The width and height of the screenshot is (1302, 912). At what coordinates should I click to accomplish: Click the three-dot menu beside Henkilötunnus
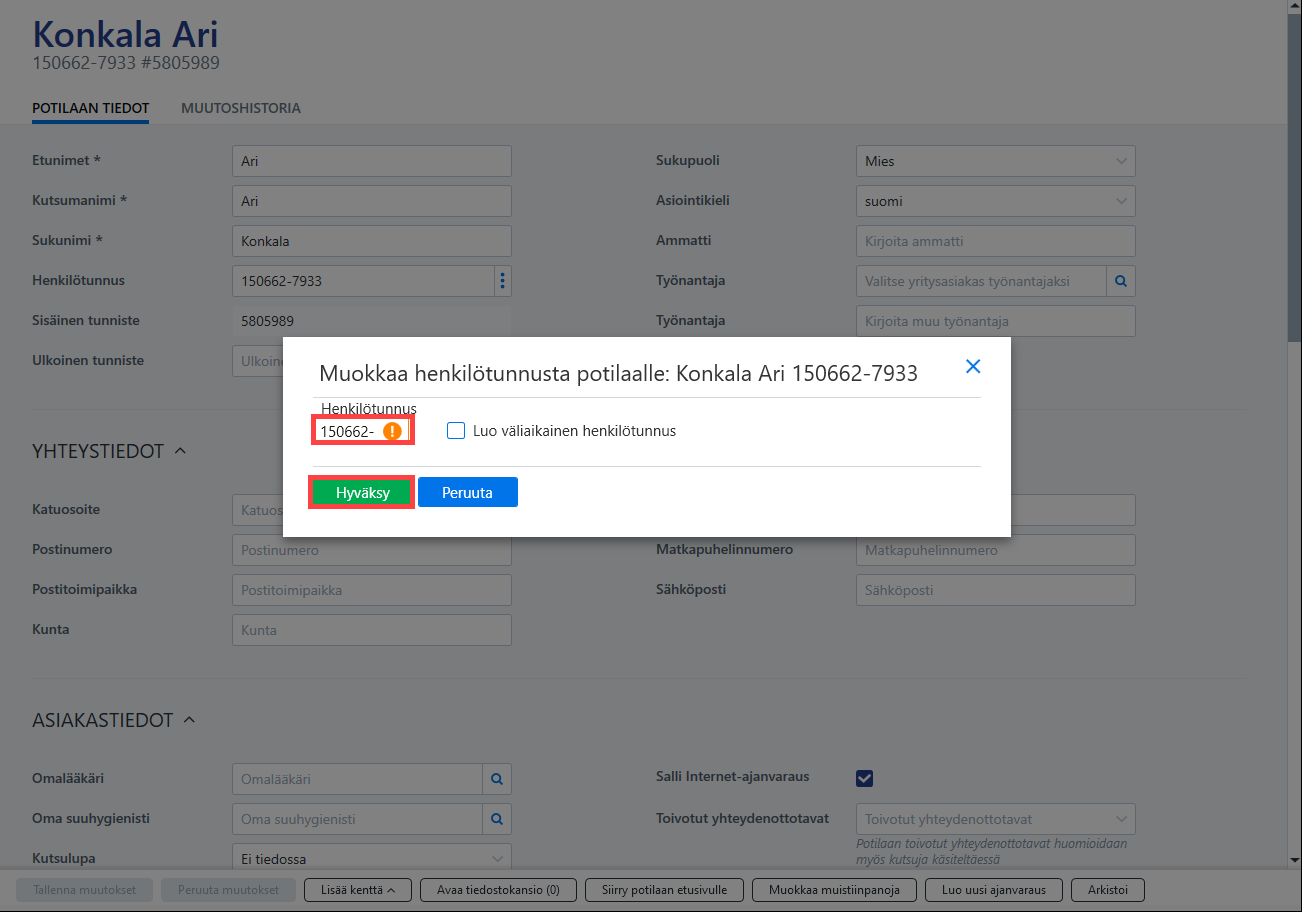[503, 281]
